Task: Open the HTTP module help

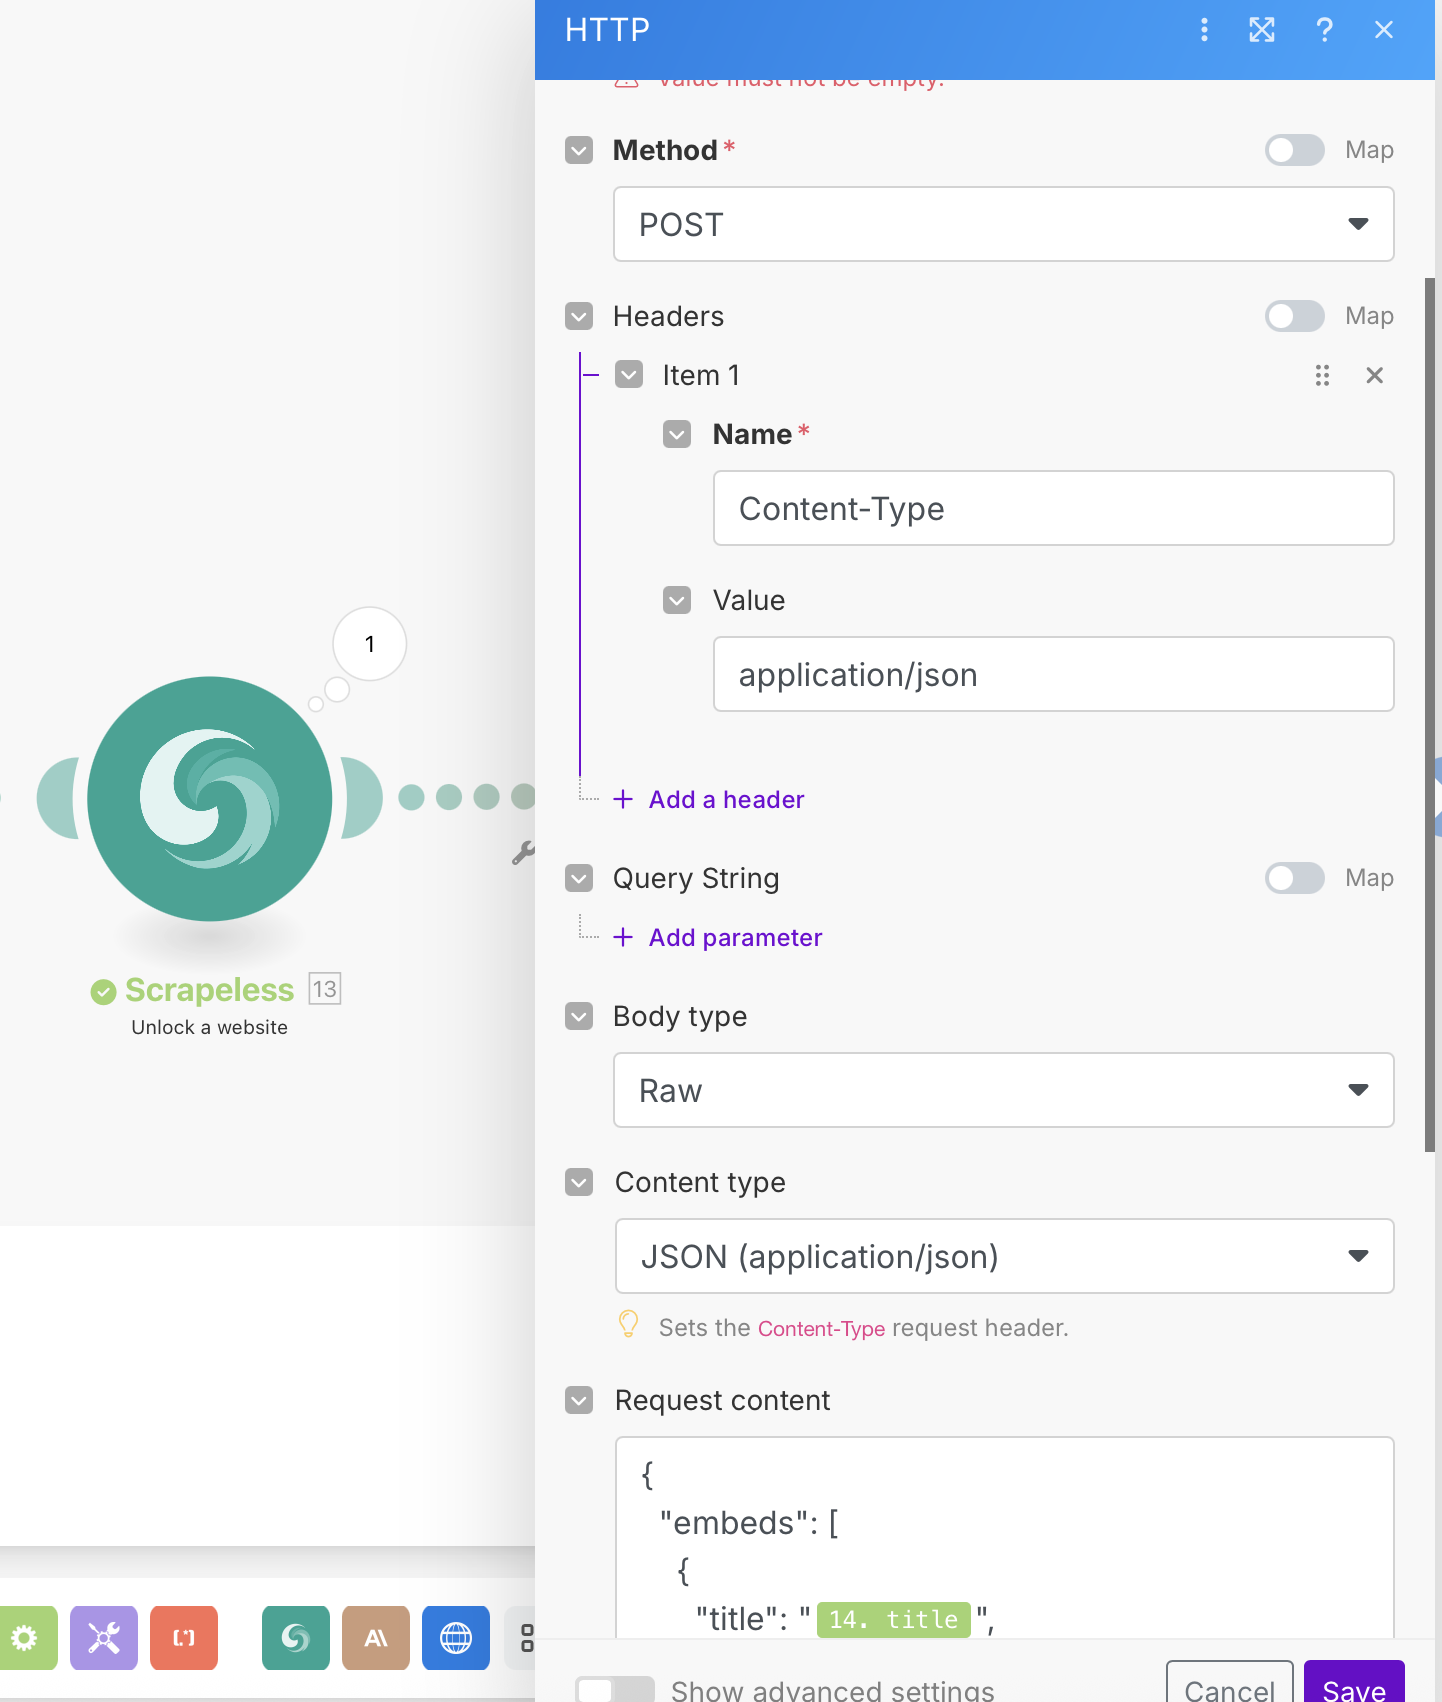Action: pyautogui.click(x=1324, y=30)
